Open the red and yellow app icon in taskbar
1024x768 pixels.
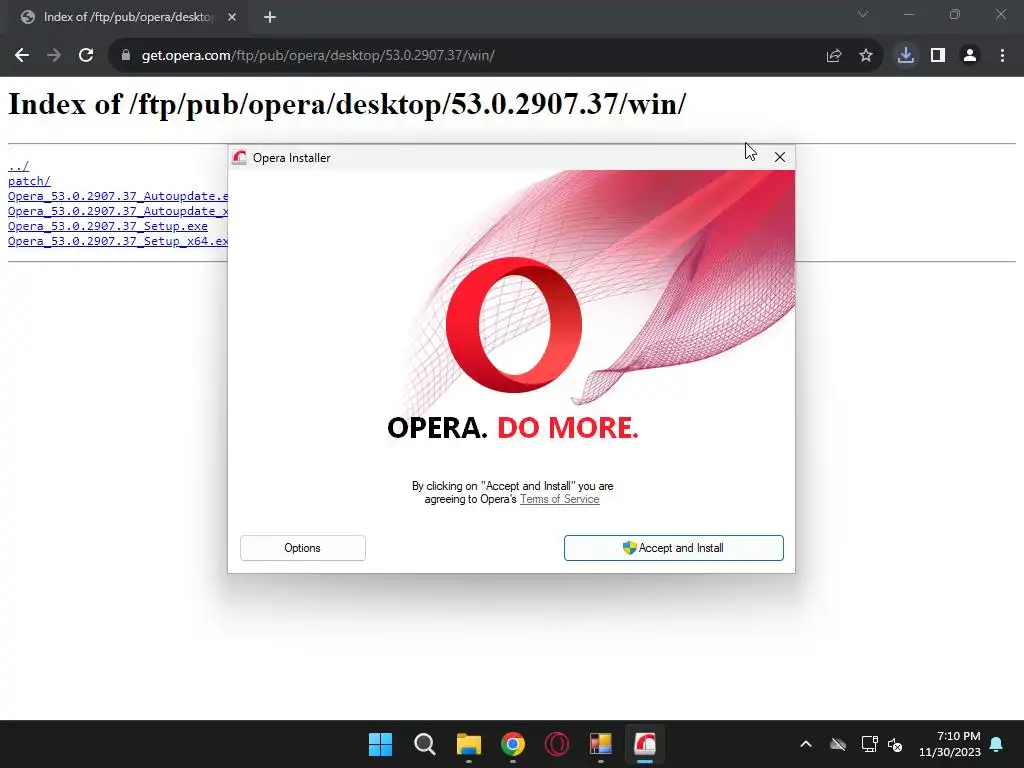click(x=601, y=744)
